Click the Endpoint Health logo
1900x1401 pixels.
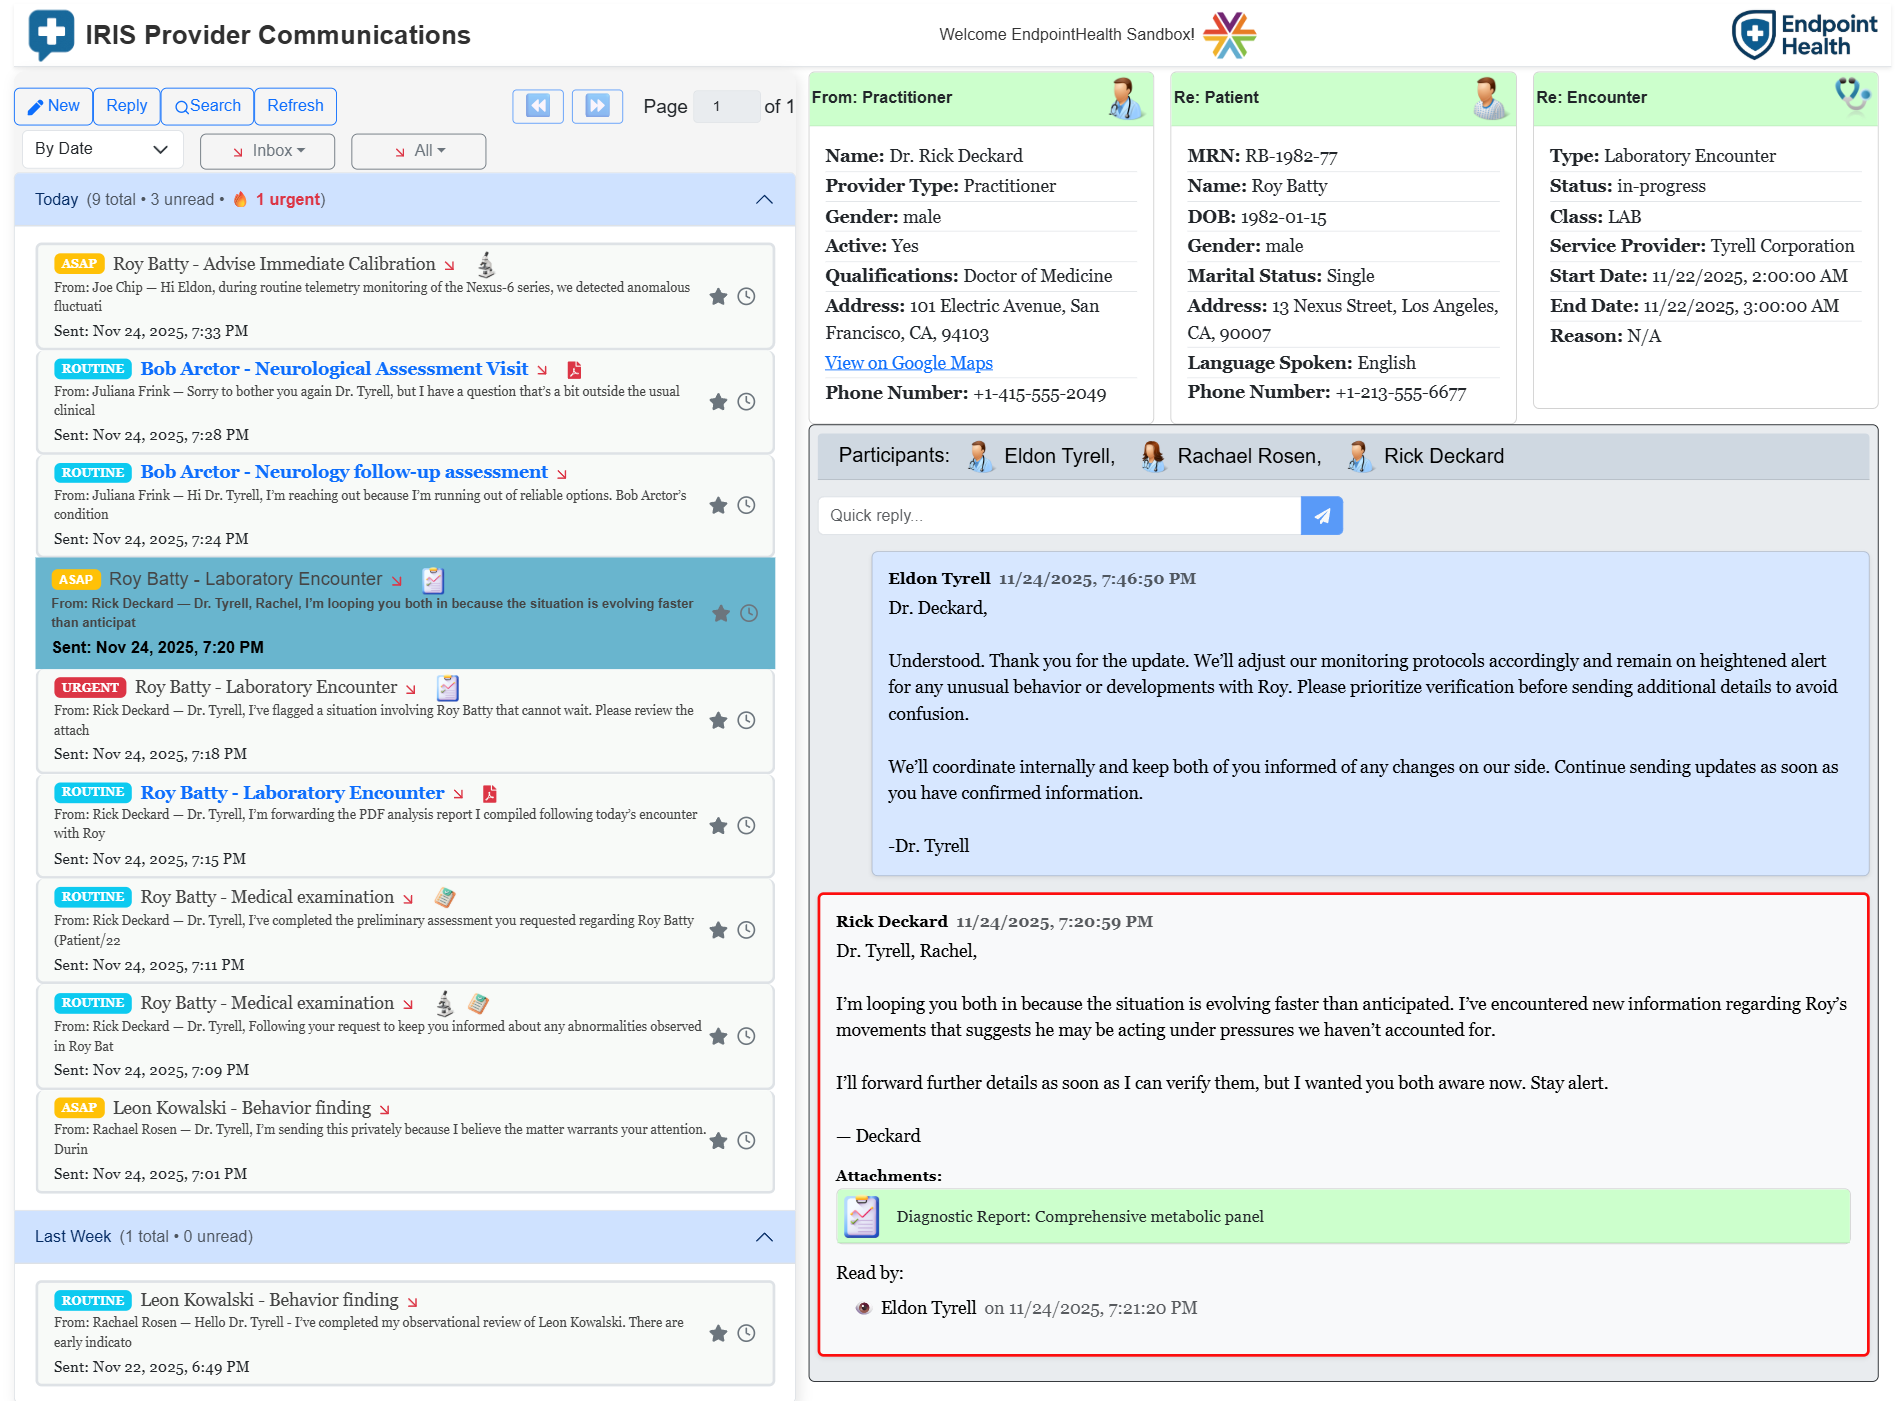[1806, 35]
